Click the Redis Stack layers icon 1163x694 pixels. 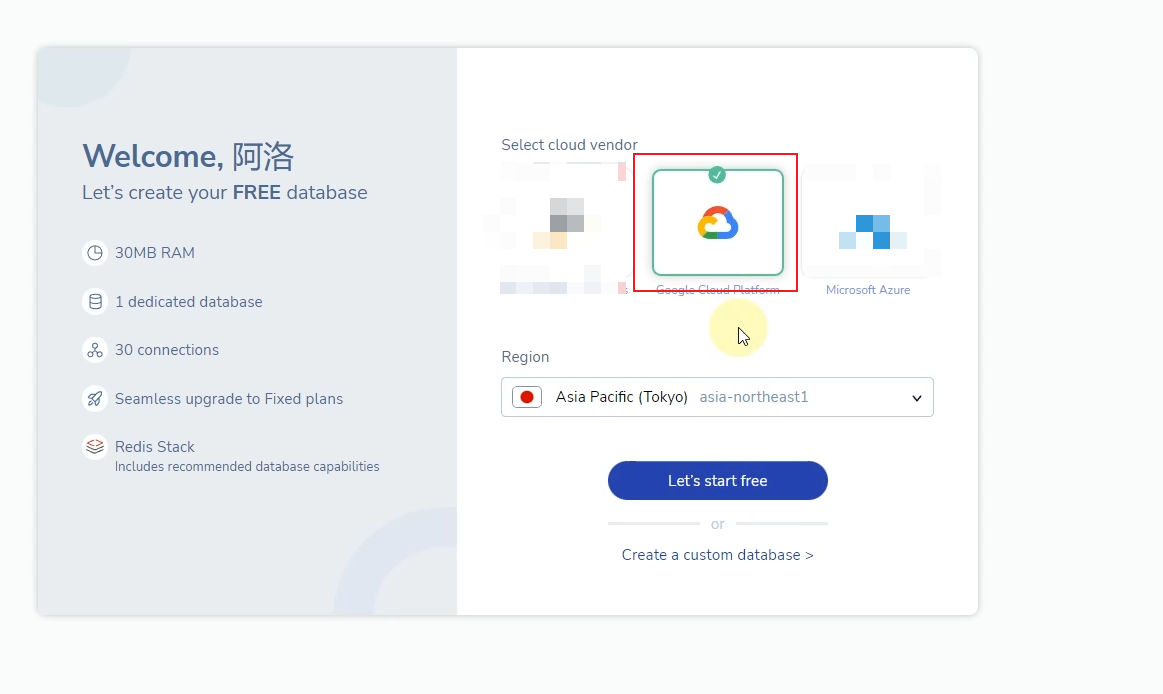coord(95,447)
